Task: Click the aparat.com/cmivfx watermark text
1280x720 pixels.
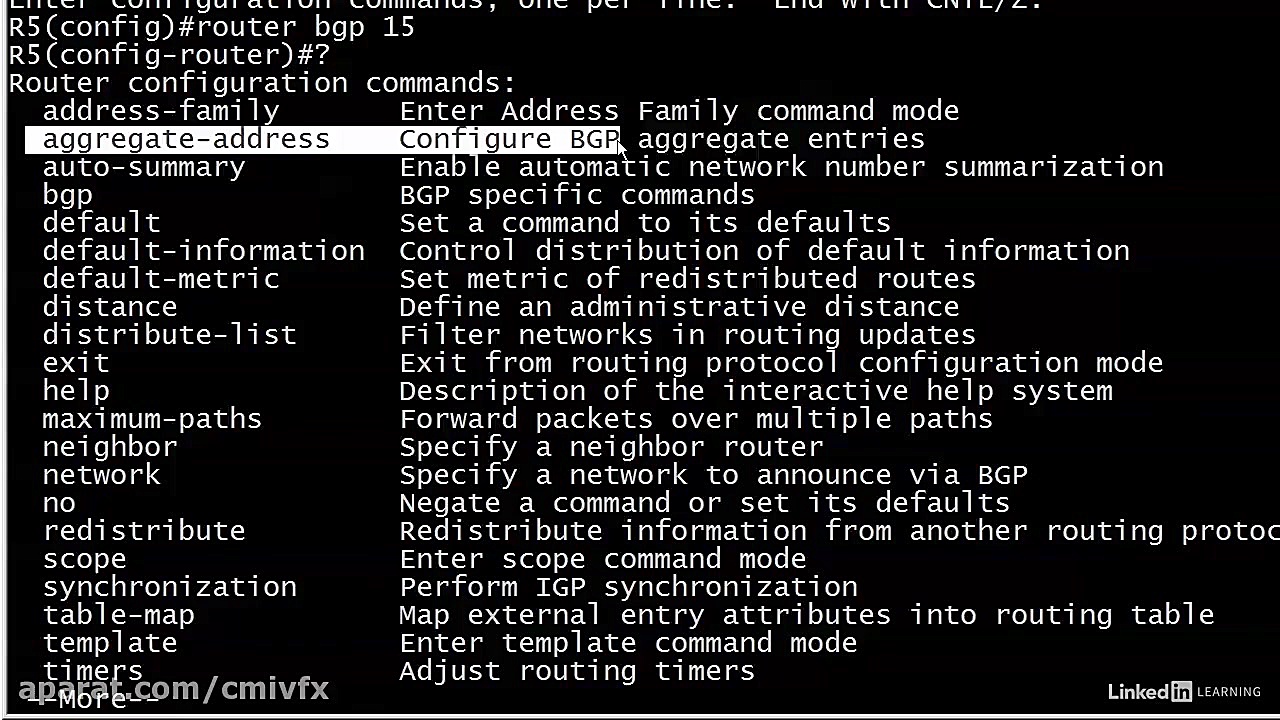Action: 173,688
